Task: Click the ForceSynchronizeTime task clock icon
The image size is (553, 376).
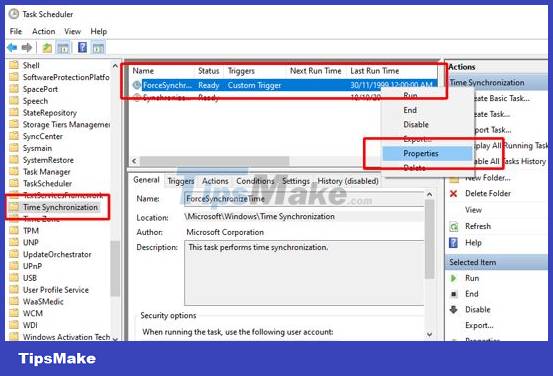Action: (x=136, y=85)
